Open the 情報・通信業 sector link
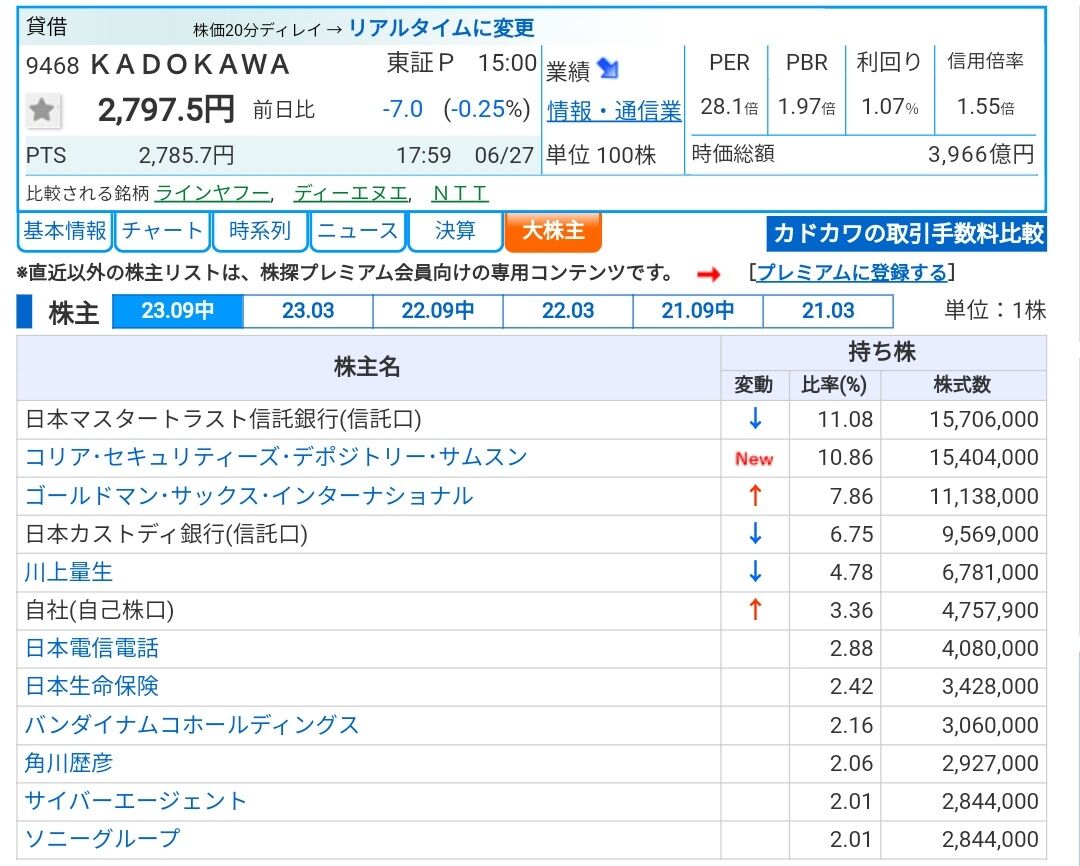 614,111
